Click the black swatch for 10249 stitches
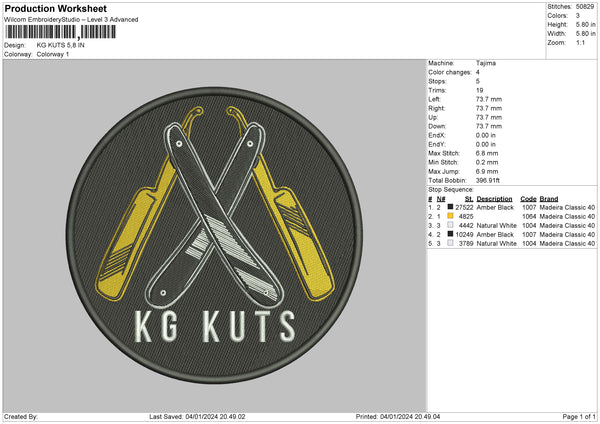600x424 pixels. (x=450, y=234)
